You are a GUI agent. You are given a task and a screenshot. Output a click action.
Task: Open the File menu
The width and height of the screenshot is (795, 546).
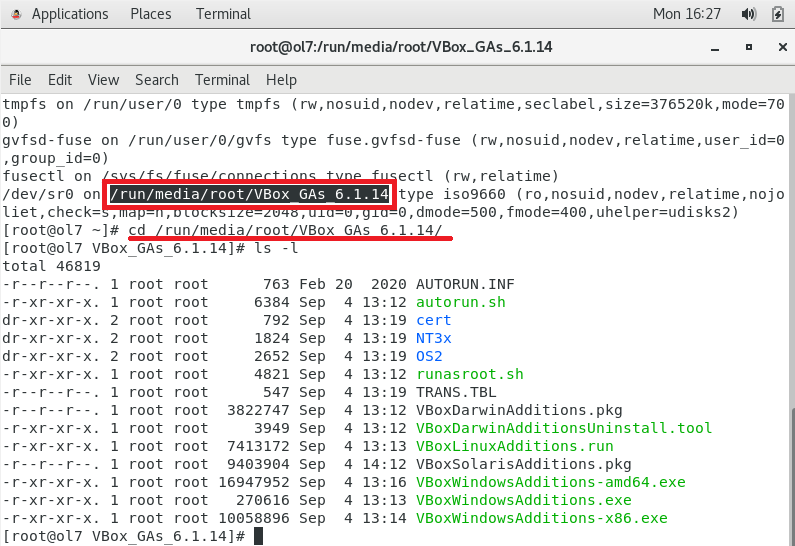pyautogui.click(x=20, y=80)
